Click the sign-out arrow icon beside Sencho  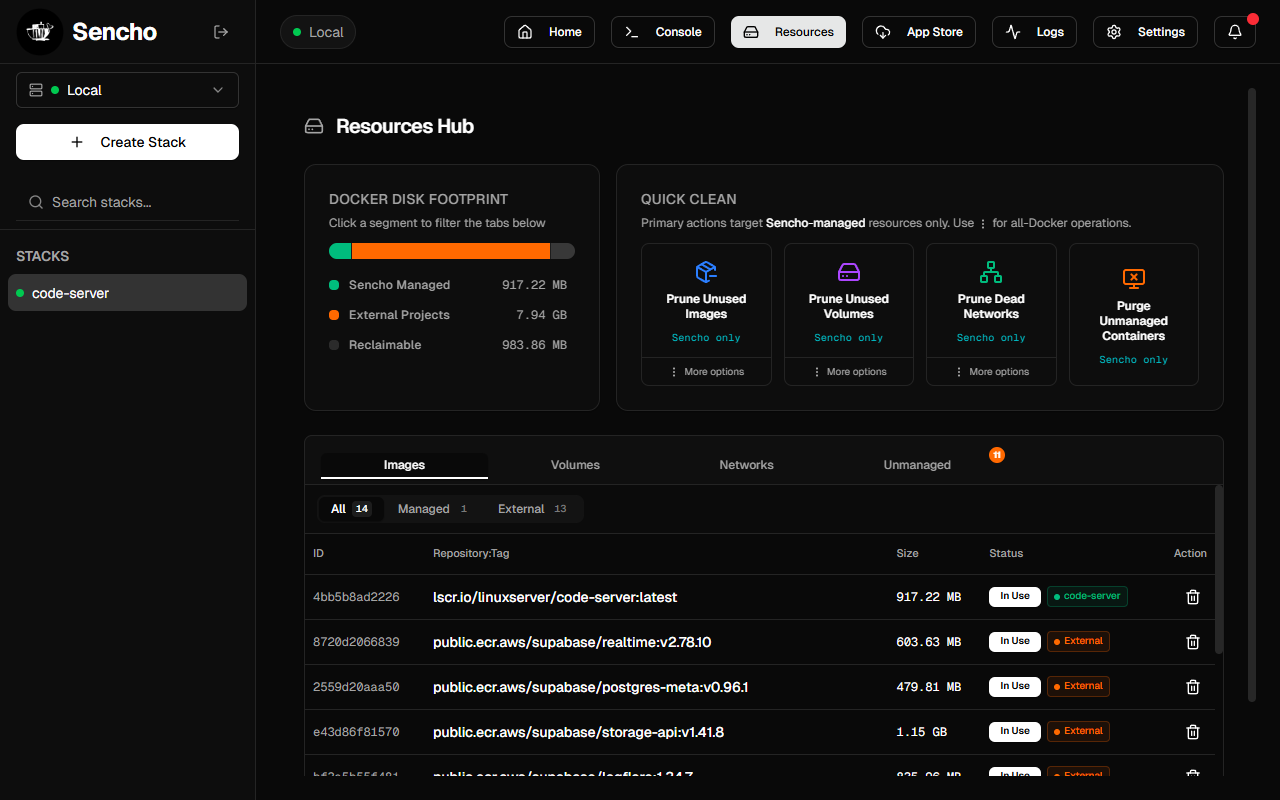click(221, 32)
